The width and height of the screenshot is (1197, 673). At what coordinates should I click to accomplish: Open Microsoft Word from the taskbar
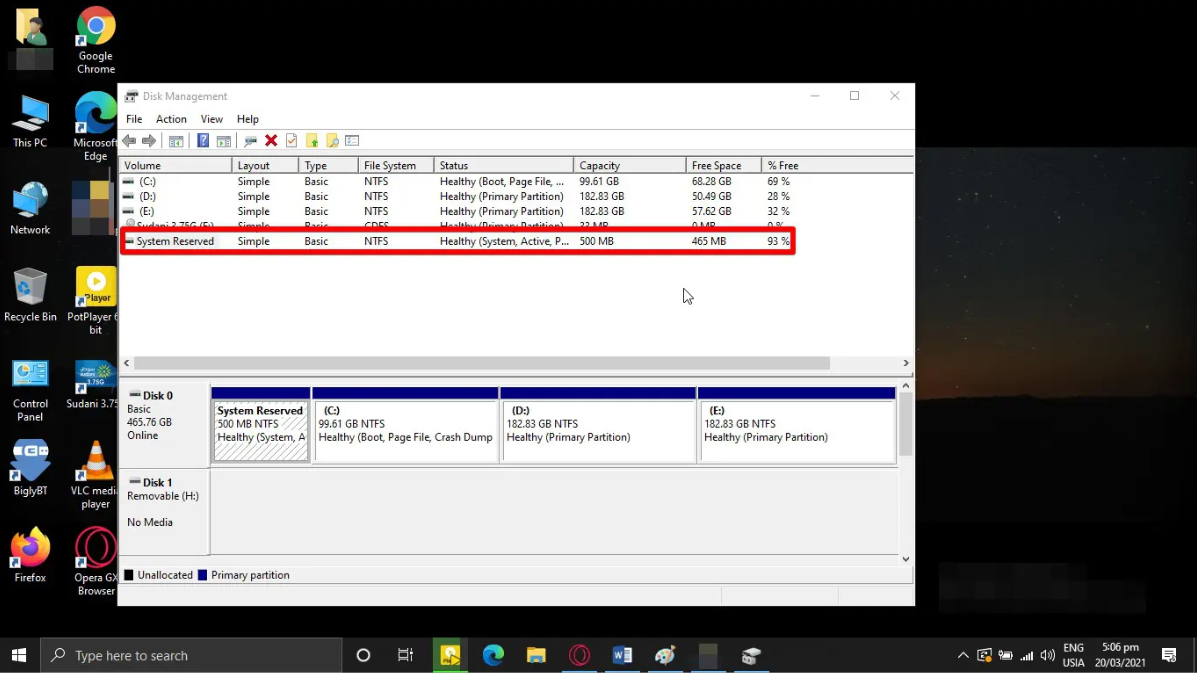coord(622,655)
